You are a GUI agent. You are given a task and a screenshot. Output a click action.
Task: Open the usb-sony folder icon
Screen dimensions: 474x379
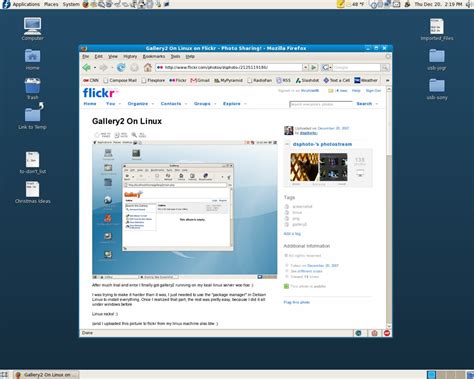[x=437, y=89]
